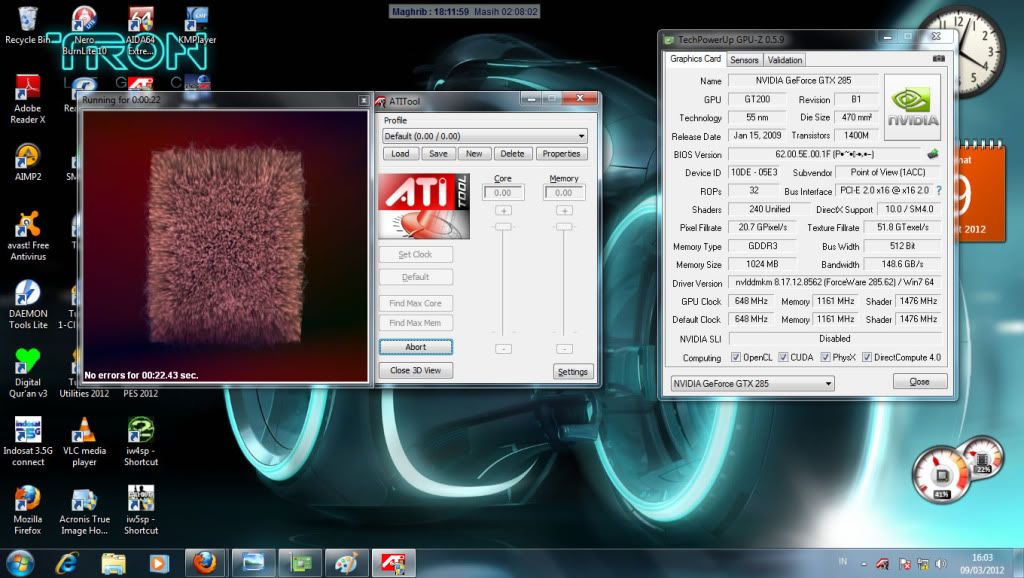1024x578 pixels.
Task: Show hidden system tray icons arrow
Action: pos(863,564)
